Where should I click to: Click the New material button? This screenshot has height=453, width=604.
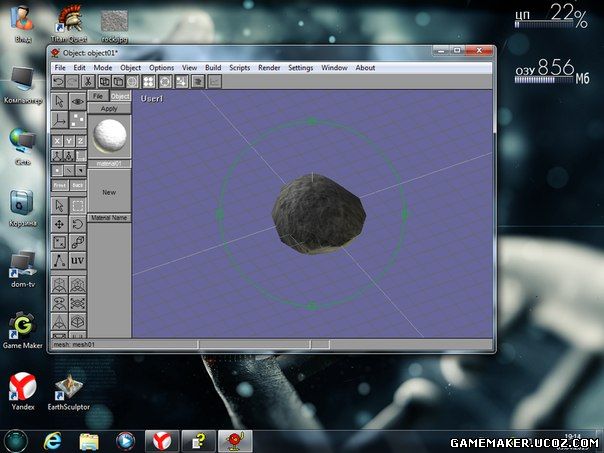coord(109,192)
